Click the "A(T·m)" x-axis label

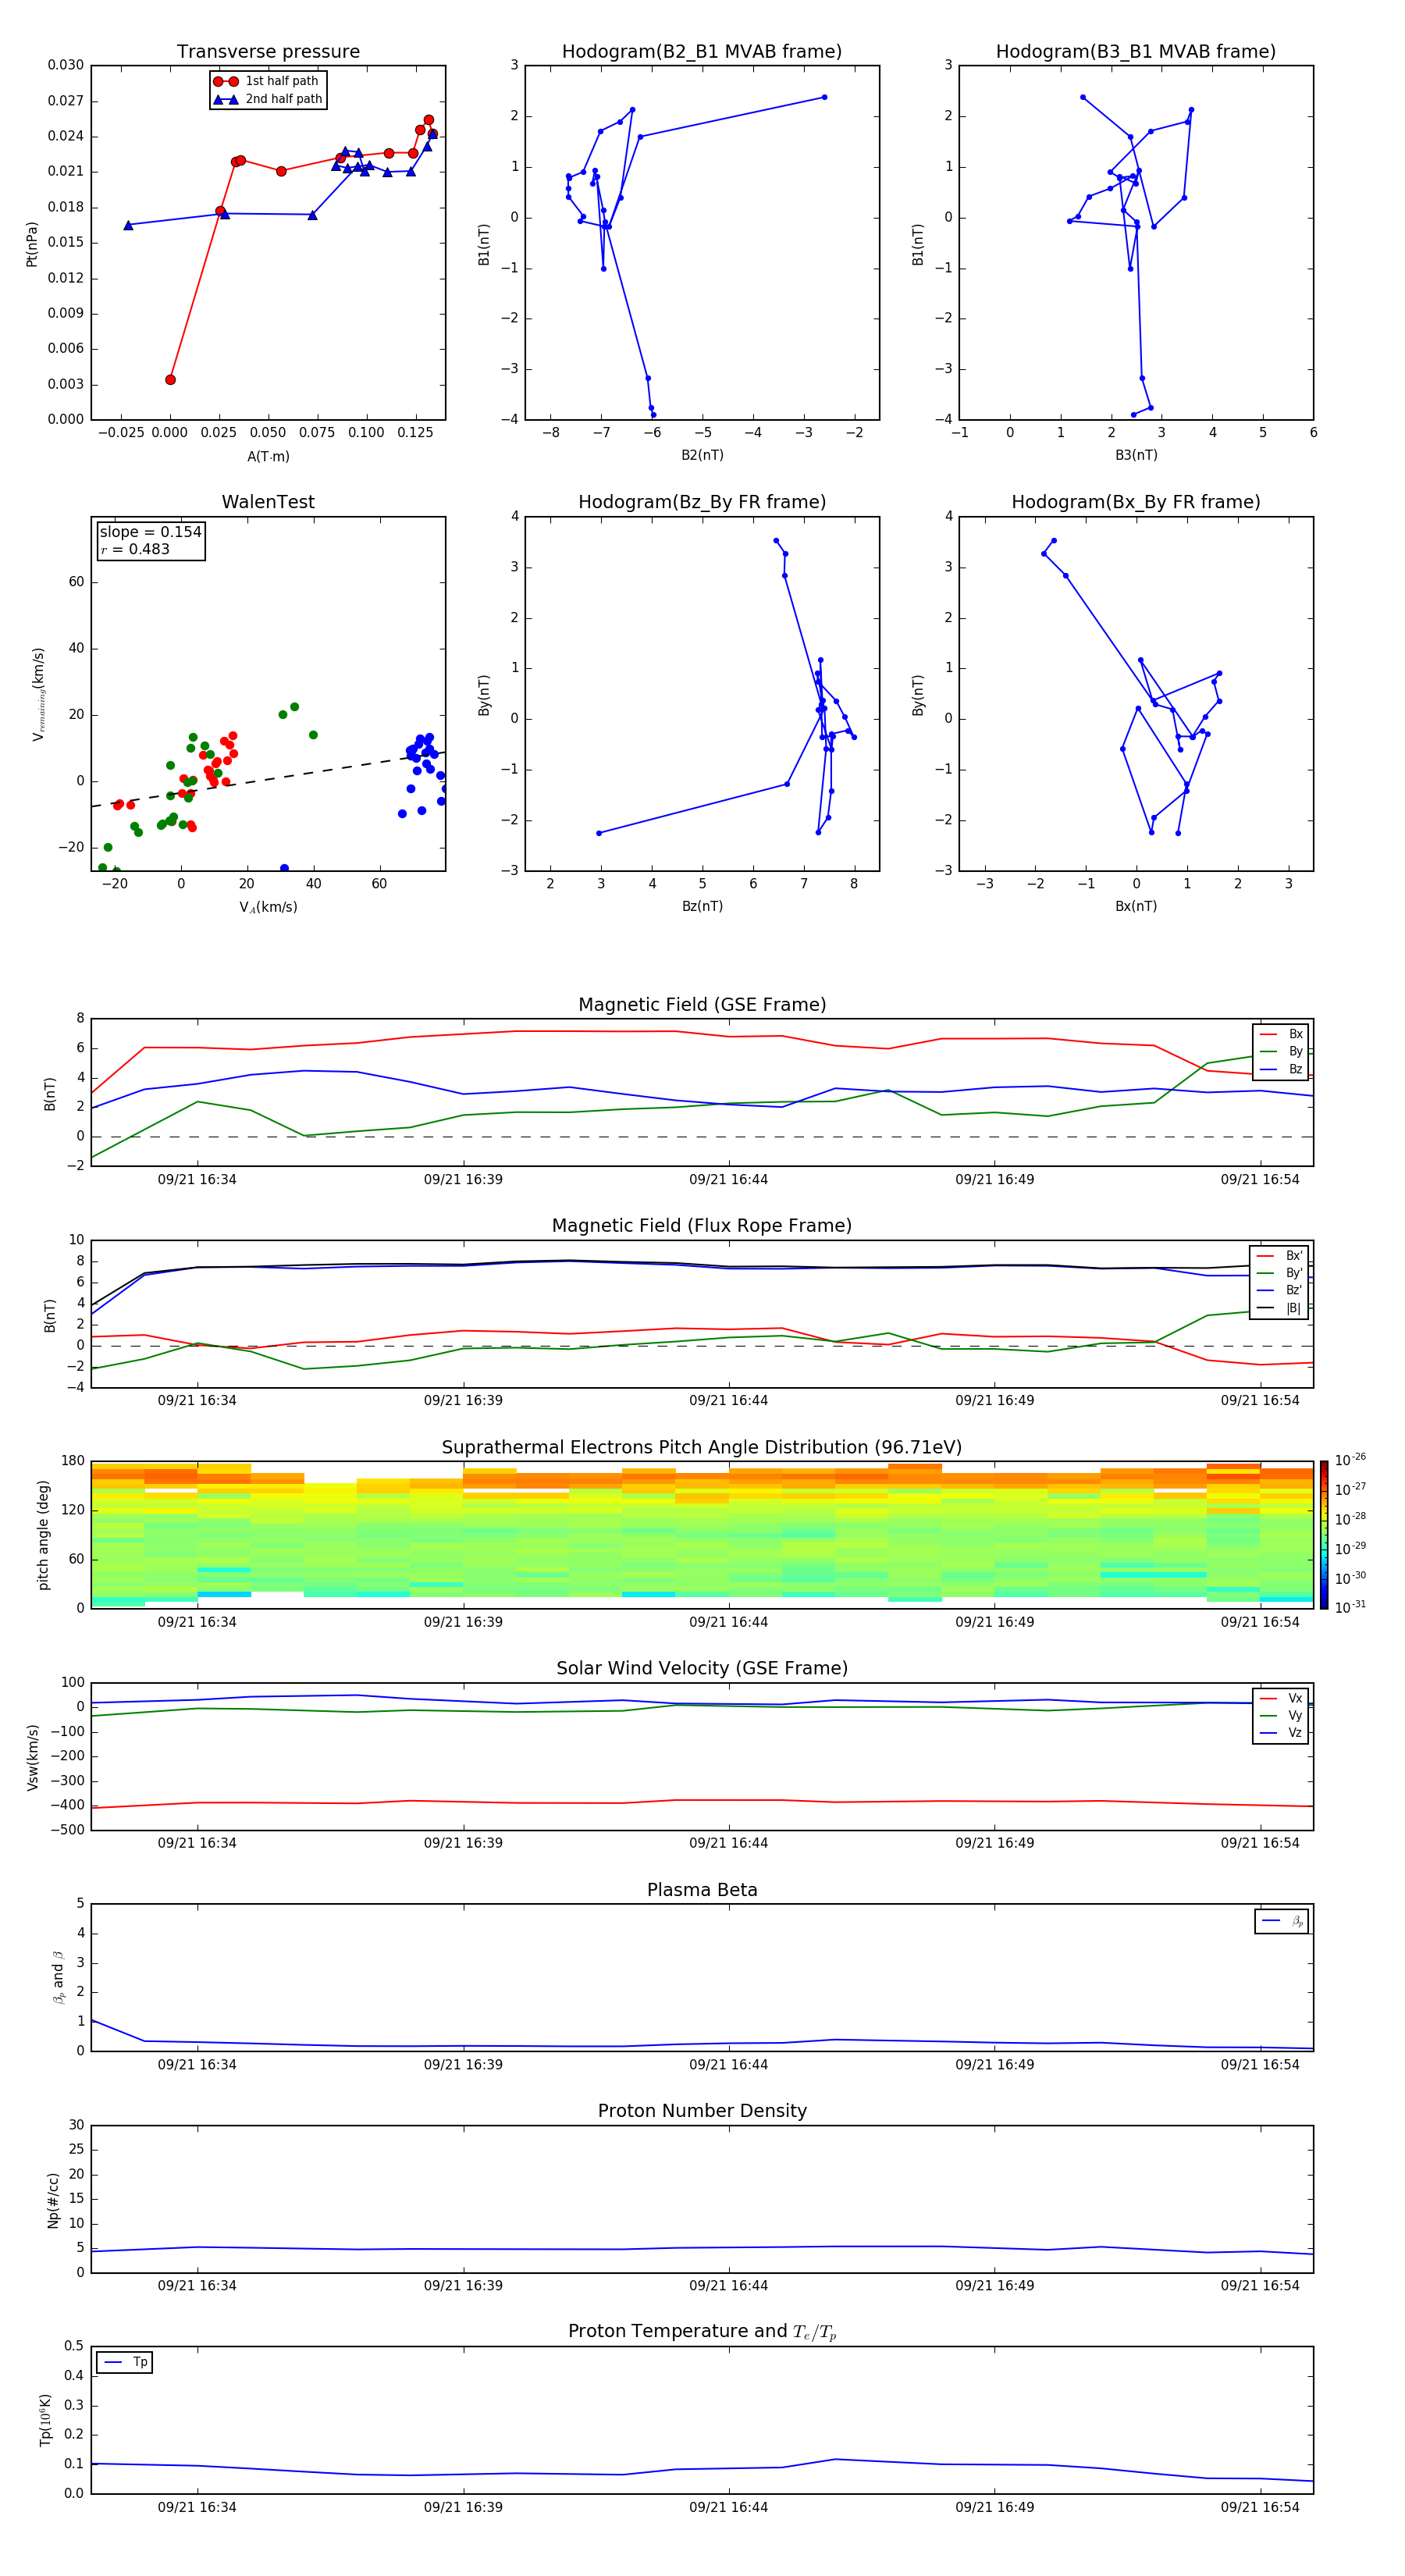pyautogui.click(x=268, y=457)
